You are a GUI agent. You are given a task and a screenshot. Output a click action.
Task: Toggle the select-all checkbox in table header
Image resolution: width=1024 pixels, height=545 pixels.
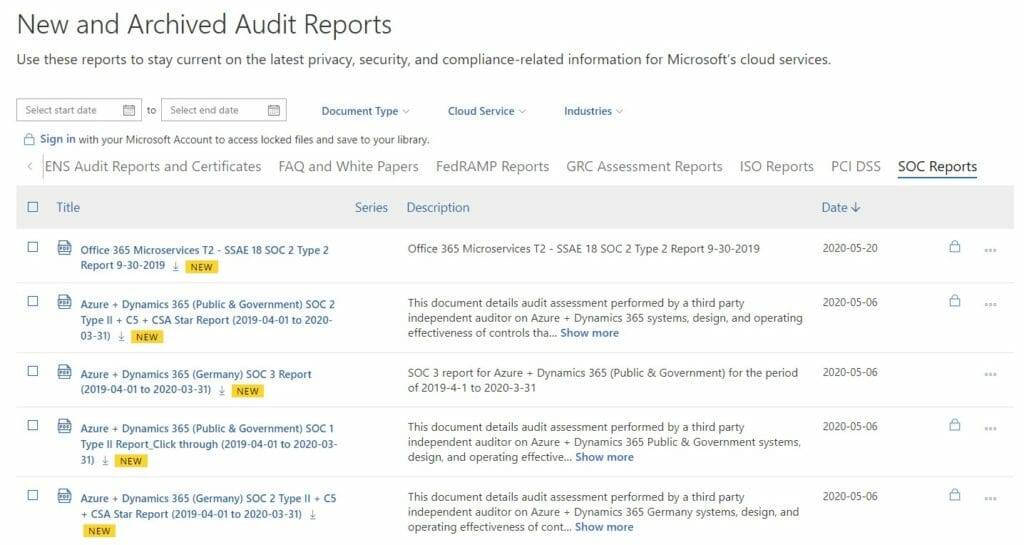[33, 207]
